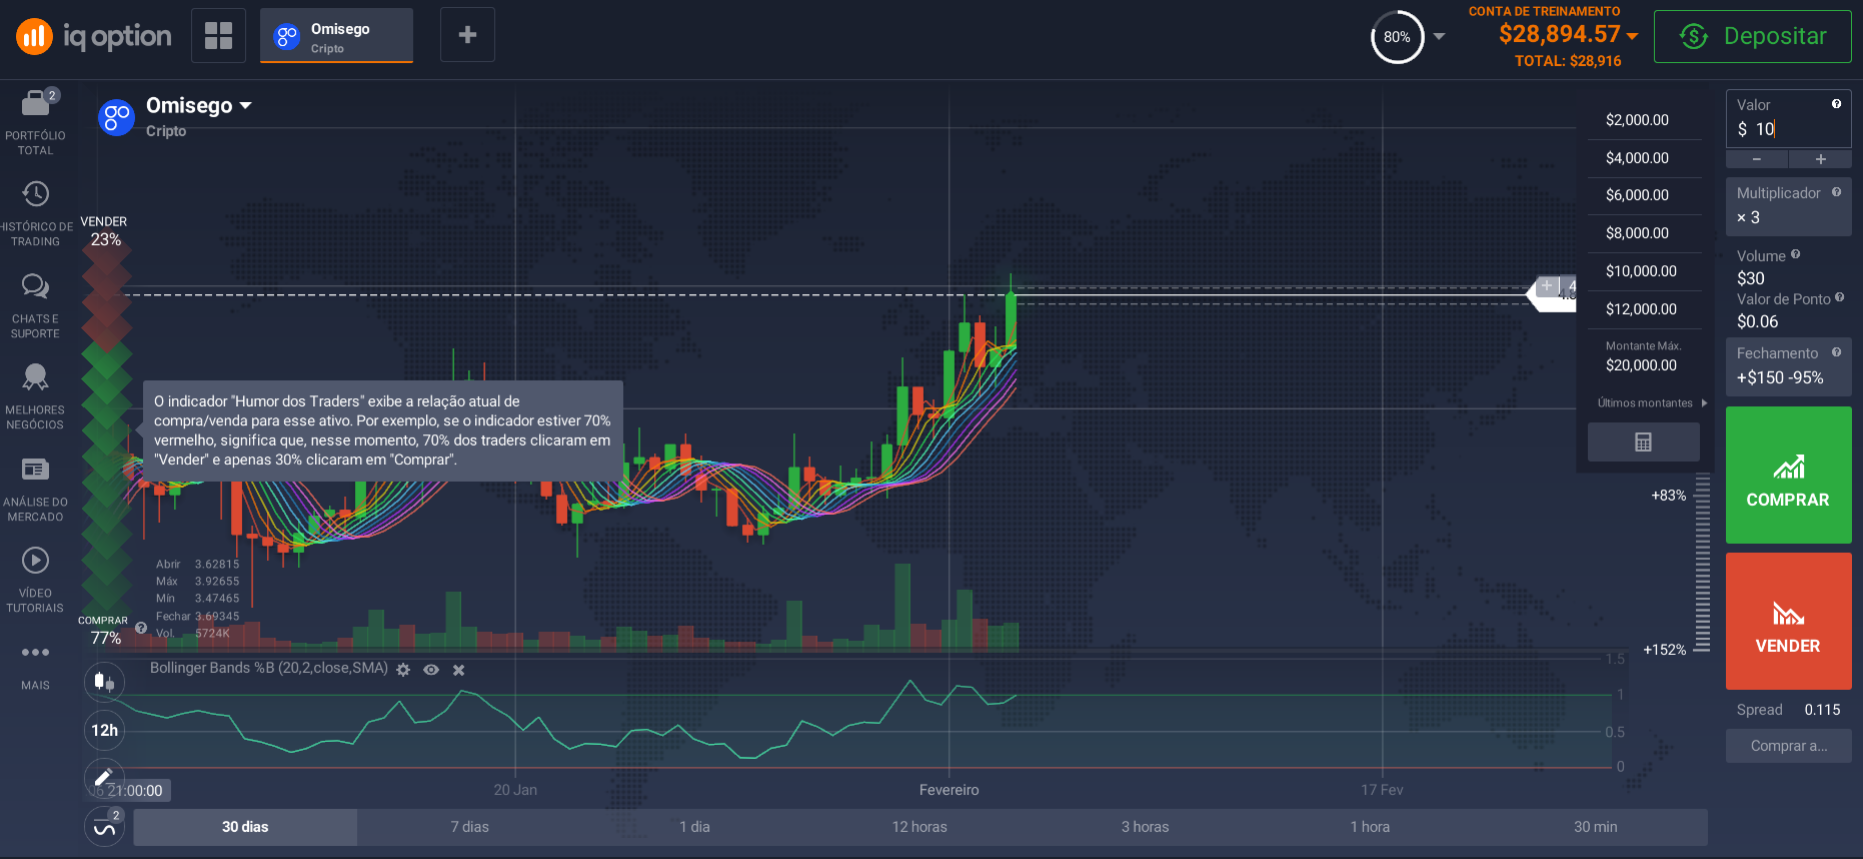Select Montante Máx. $20,000.00

coord(1641,357)
